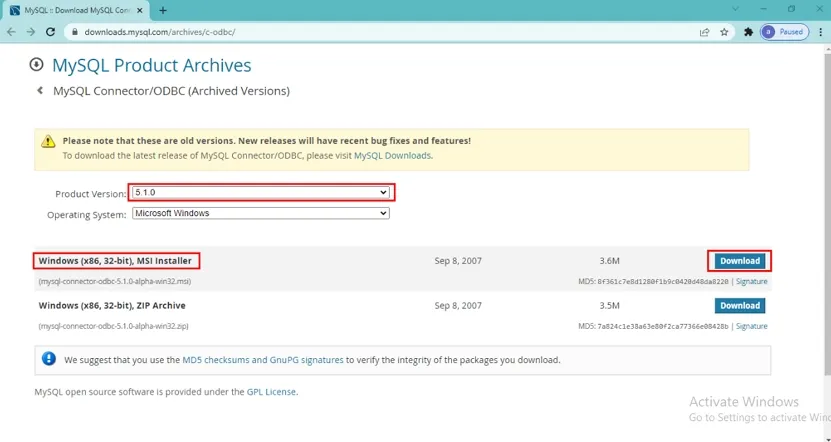Click the browser Forward arrow
The height and width of the screenshot is (442, 831).
[31, 32]
